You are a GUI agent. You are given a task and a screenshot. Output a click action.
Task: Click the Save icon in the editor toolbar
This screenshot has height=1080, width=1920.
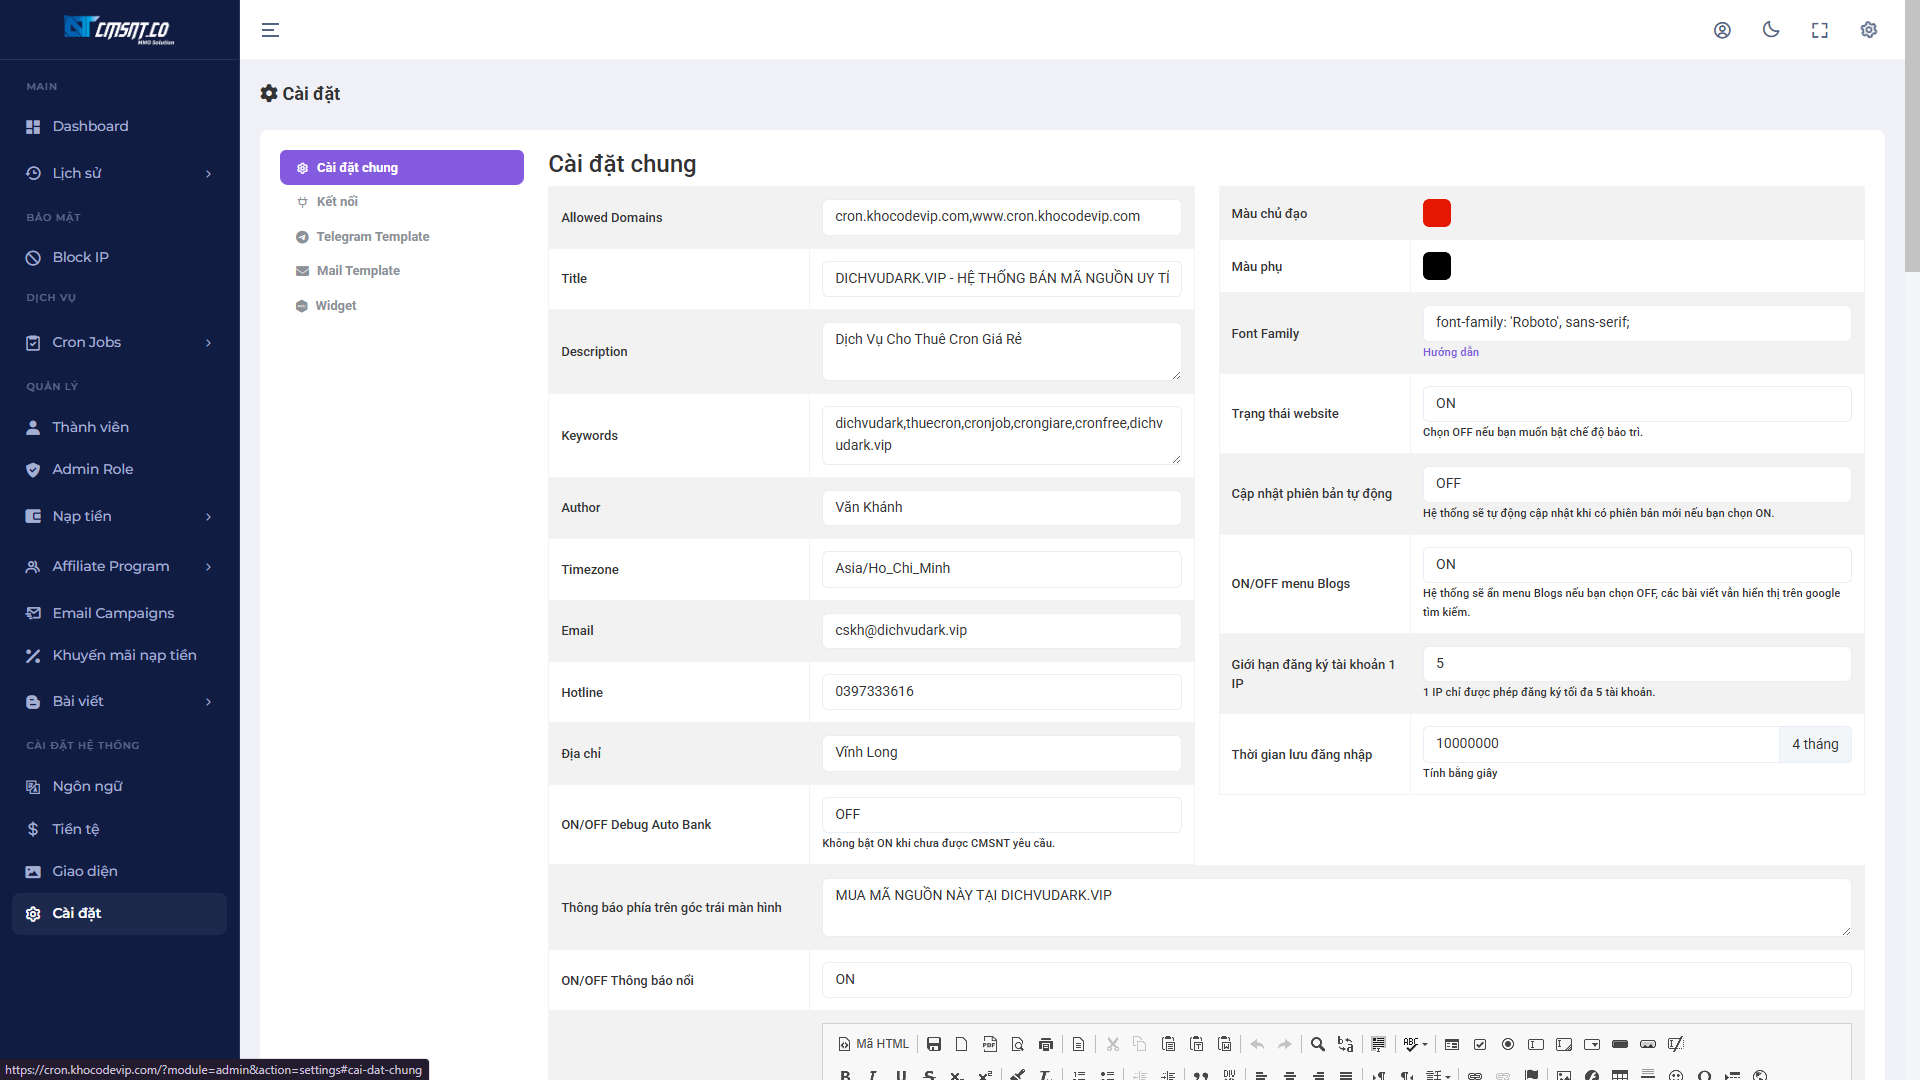(x=934, y=1044)
